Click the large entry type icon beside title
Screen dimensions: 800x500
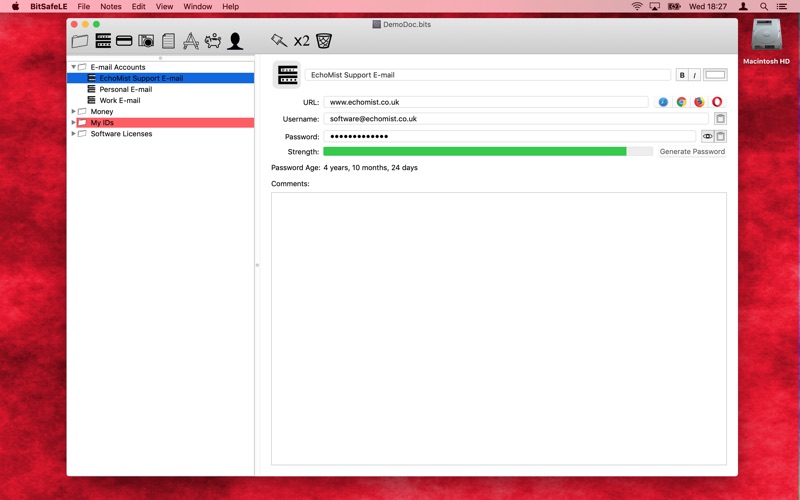coord(287,75)
